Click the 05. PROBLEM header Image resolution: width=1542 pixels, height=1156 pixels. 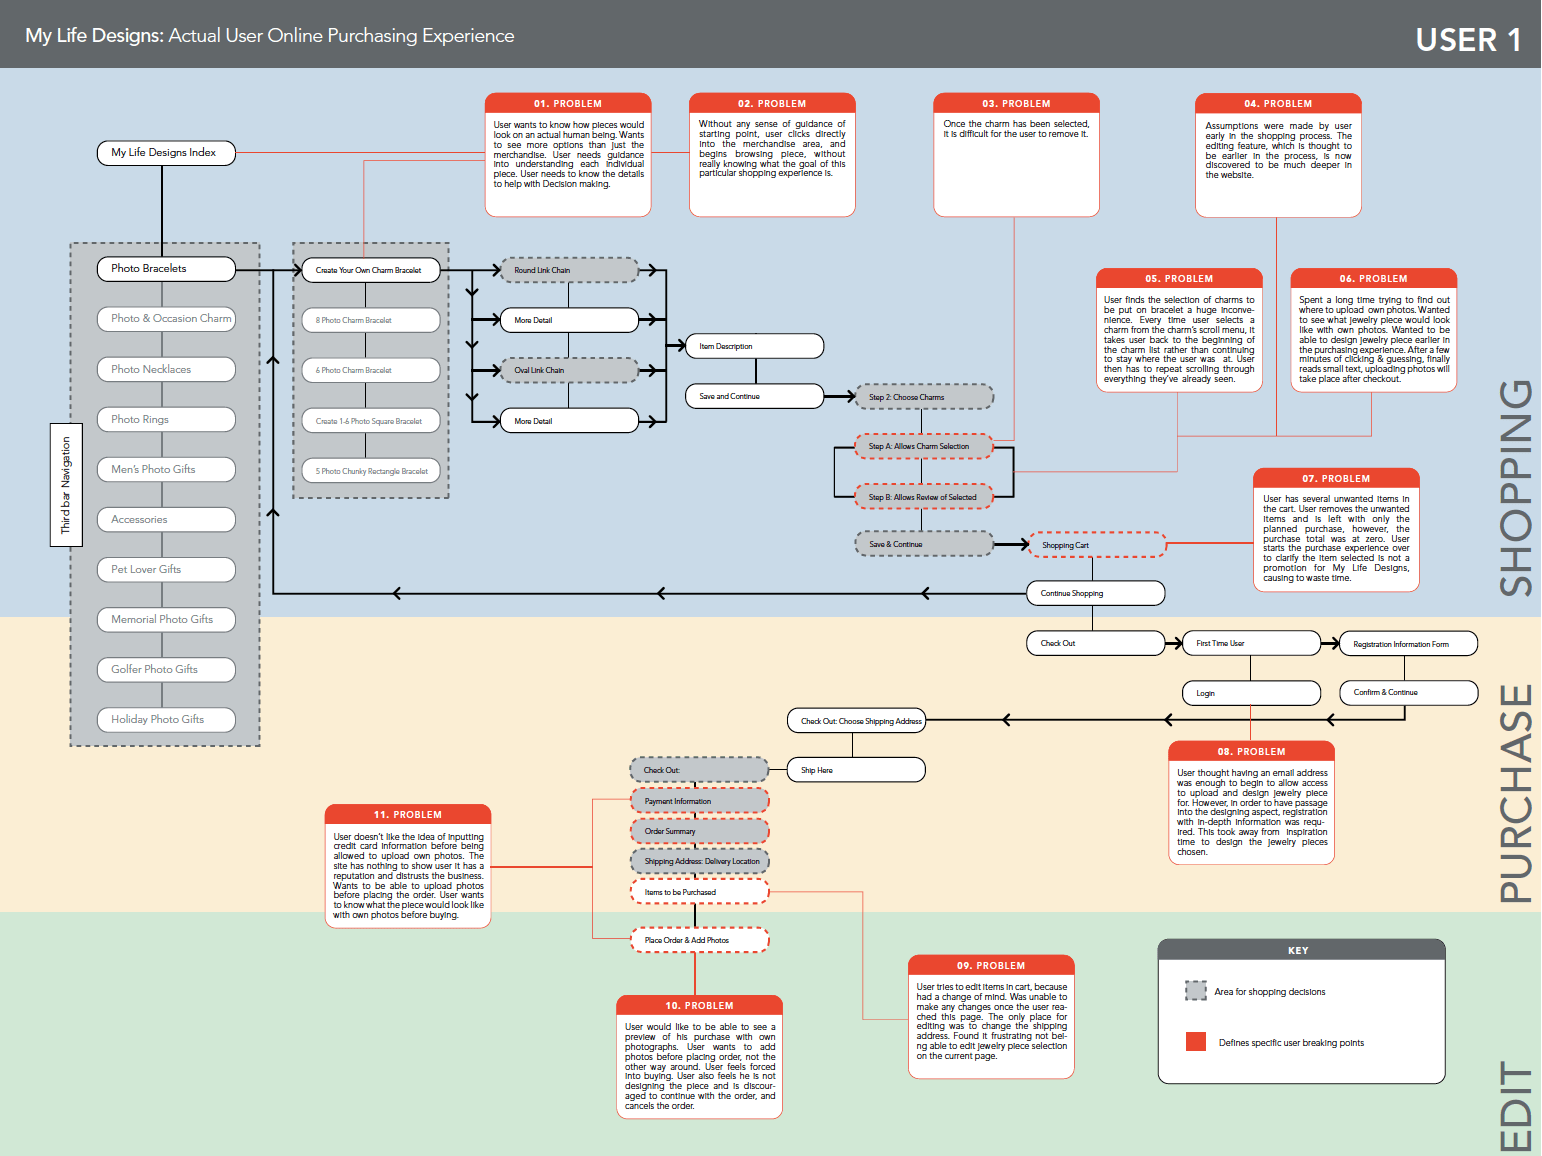(x=1179, y=279)
